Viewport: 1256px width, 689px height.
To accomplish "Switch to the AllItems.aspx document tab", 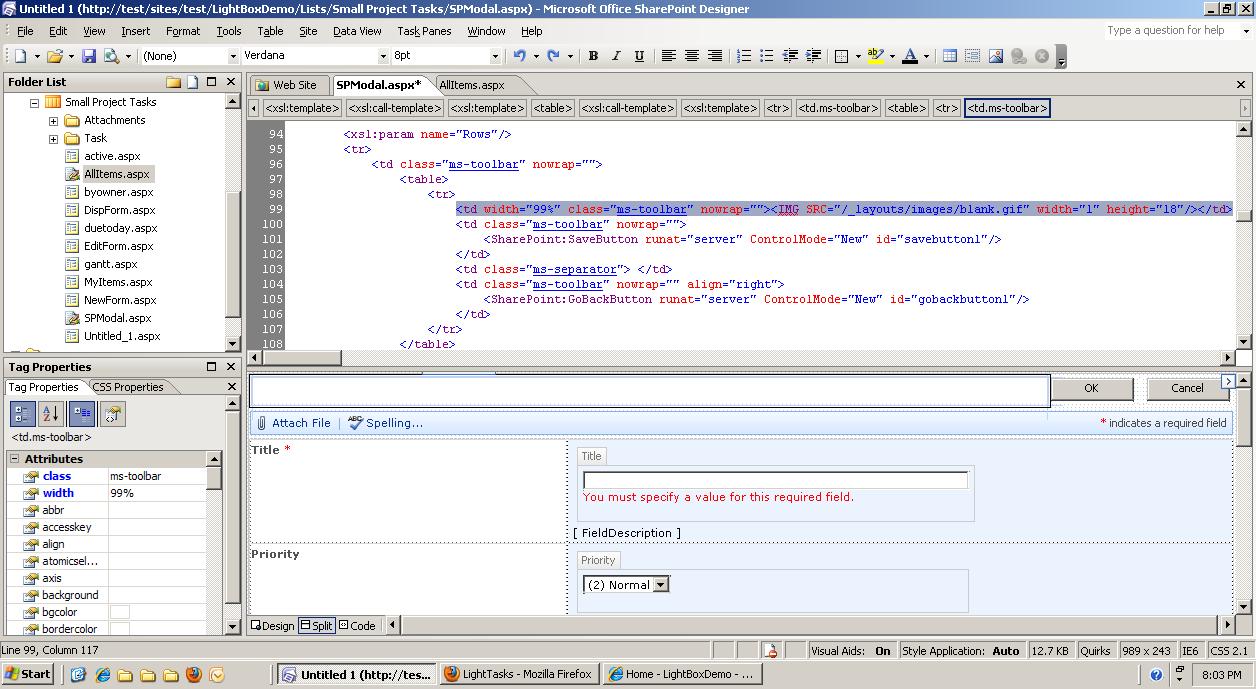I will coord(472,85).
